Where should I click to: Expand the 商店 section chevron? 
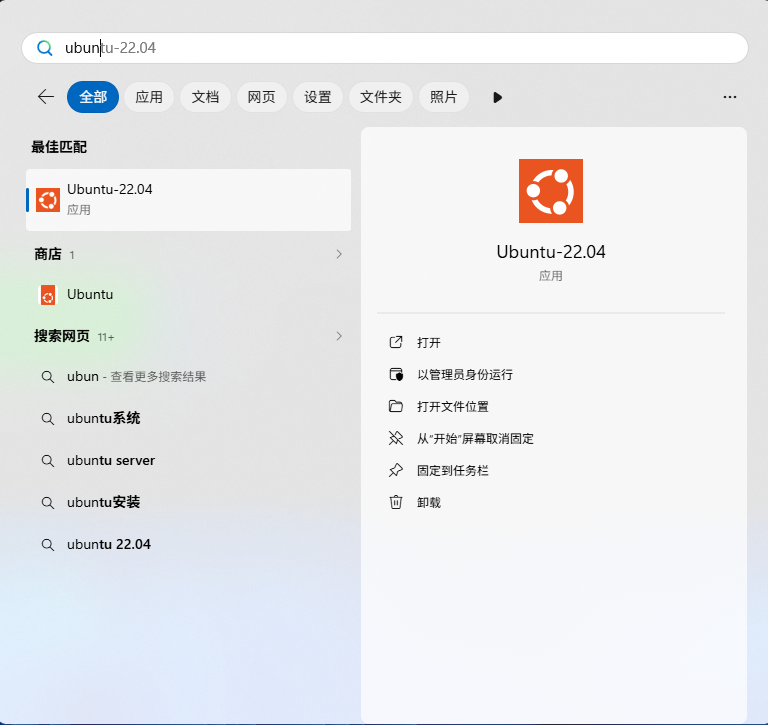tap(339, 254)
